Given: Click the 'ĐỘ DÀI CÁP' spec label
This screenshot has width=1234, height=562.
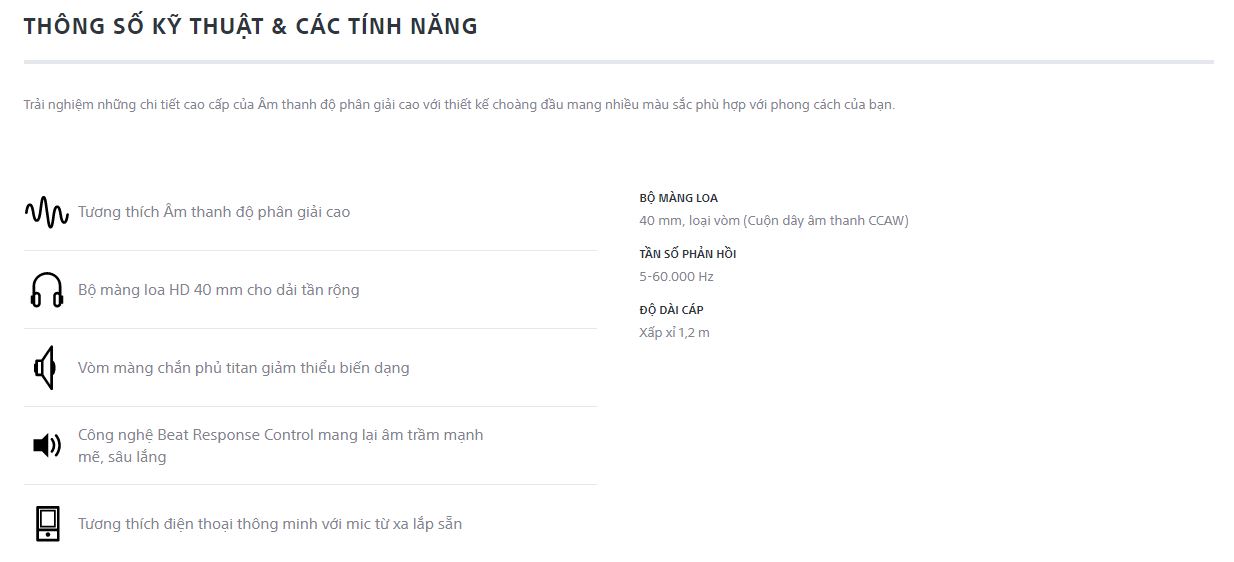Looking at the screenshot, I should 671,310.
